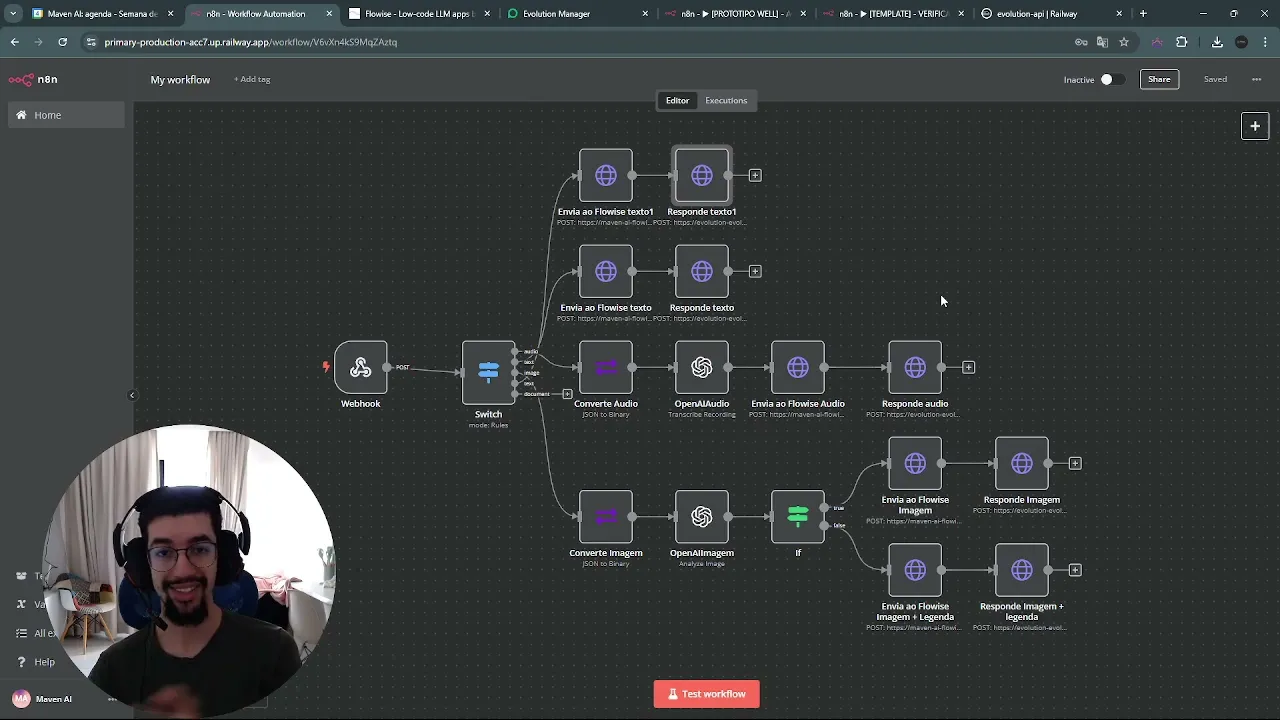Open the Chrome three-dot menu
The height and width of the screenshot is (720, 1280).
(1266, 42)
